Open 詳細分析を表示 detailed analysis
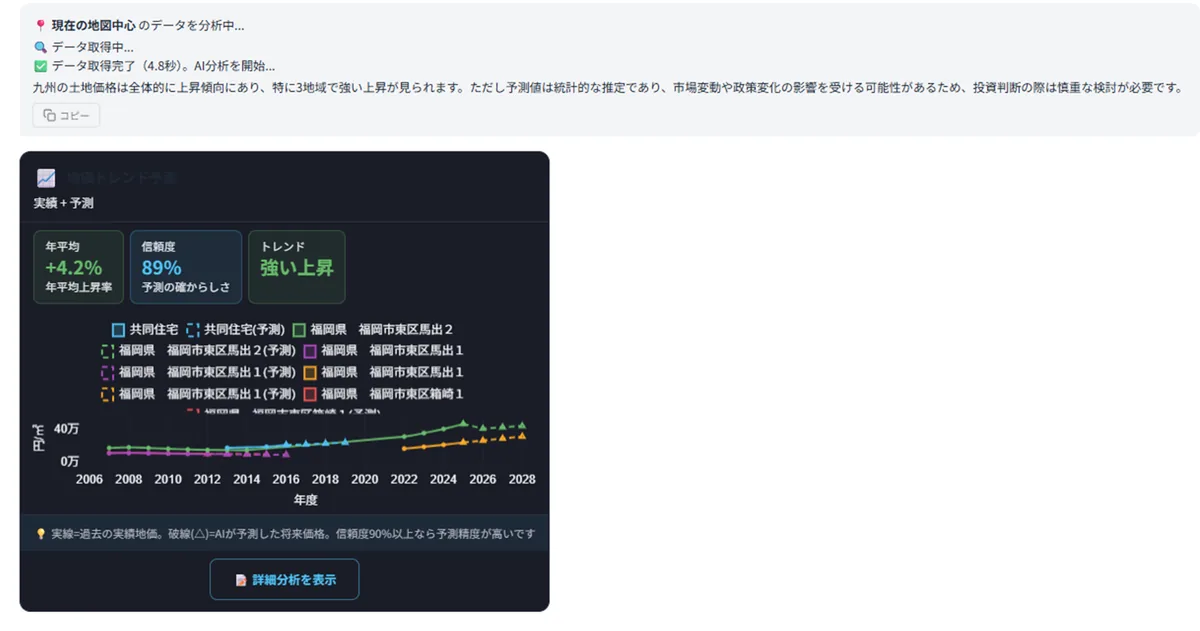1200x631 pixels. coord(284,580)
